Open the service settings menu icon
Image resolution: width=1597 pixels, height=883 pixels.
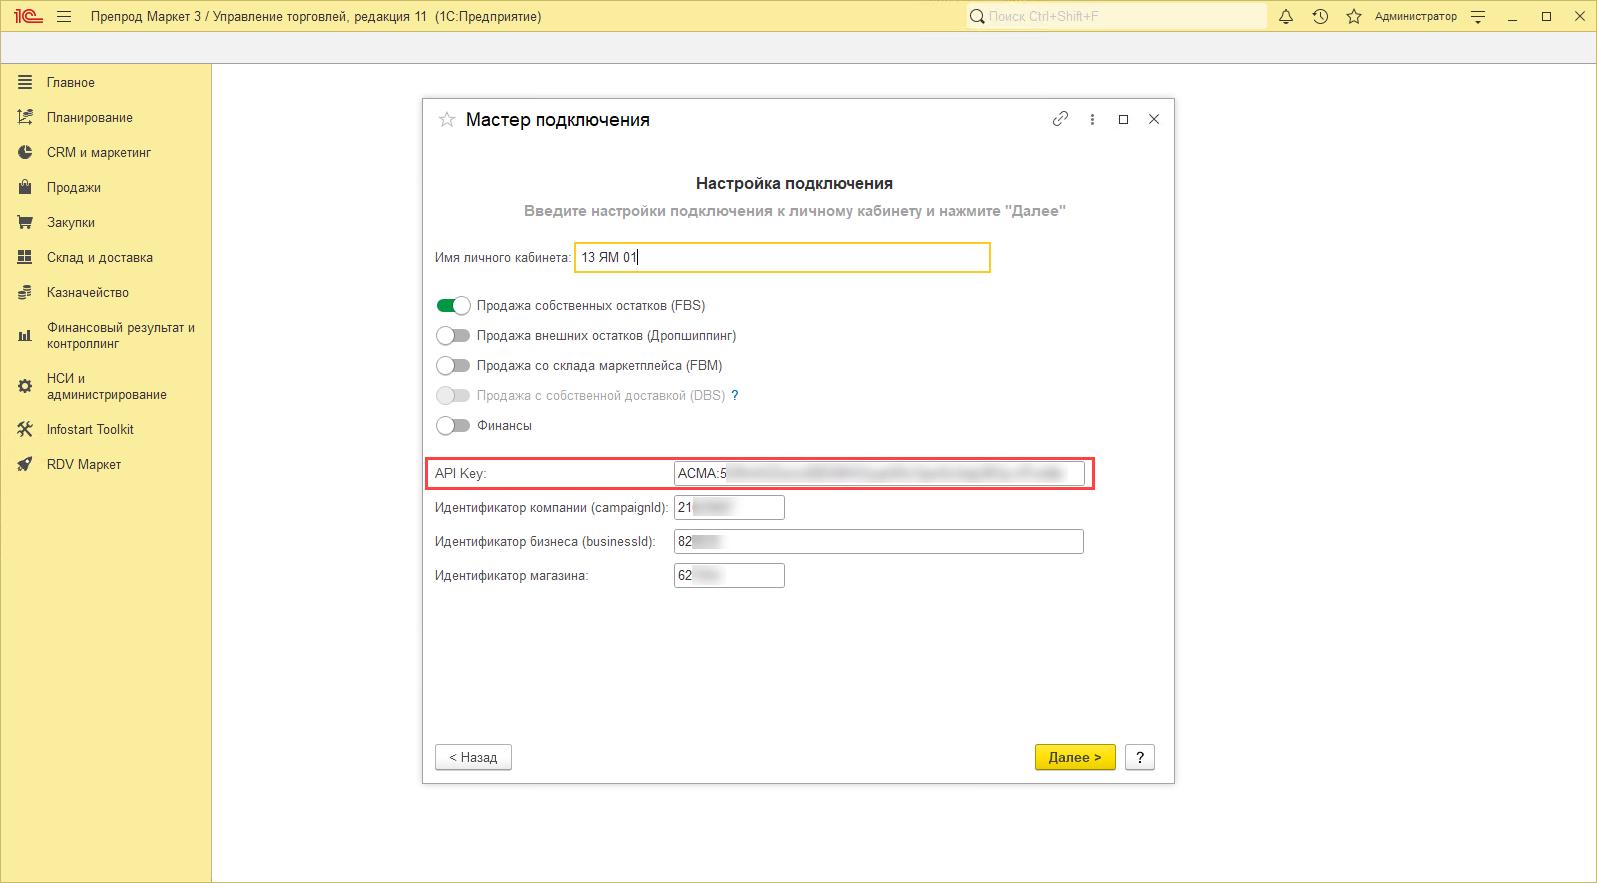point(1478,16)
